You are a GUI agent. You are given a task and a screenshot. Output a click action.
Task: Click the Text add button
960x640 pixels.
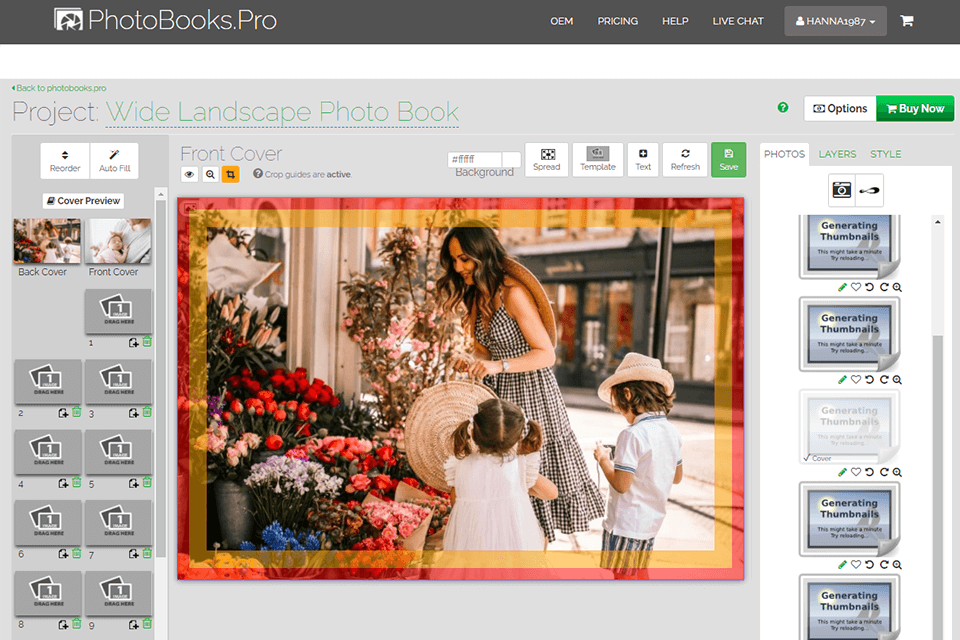click(643, 160)
